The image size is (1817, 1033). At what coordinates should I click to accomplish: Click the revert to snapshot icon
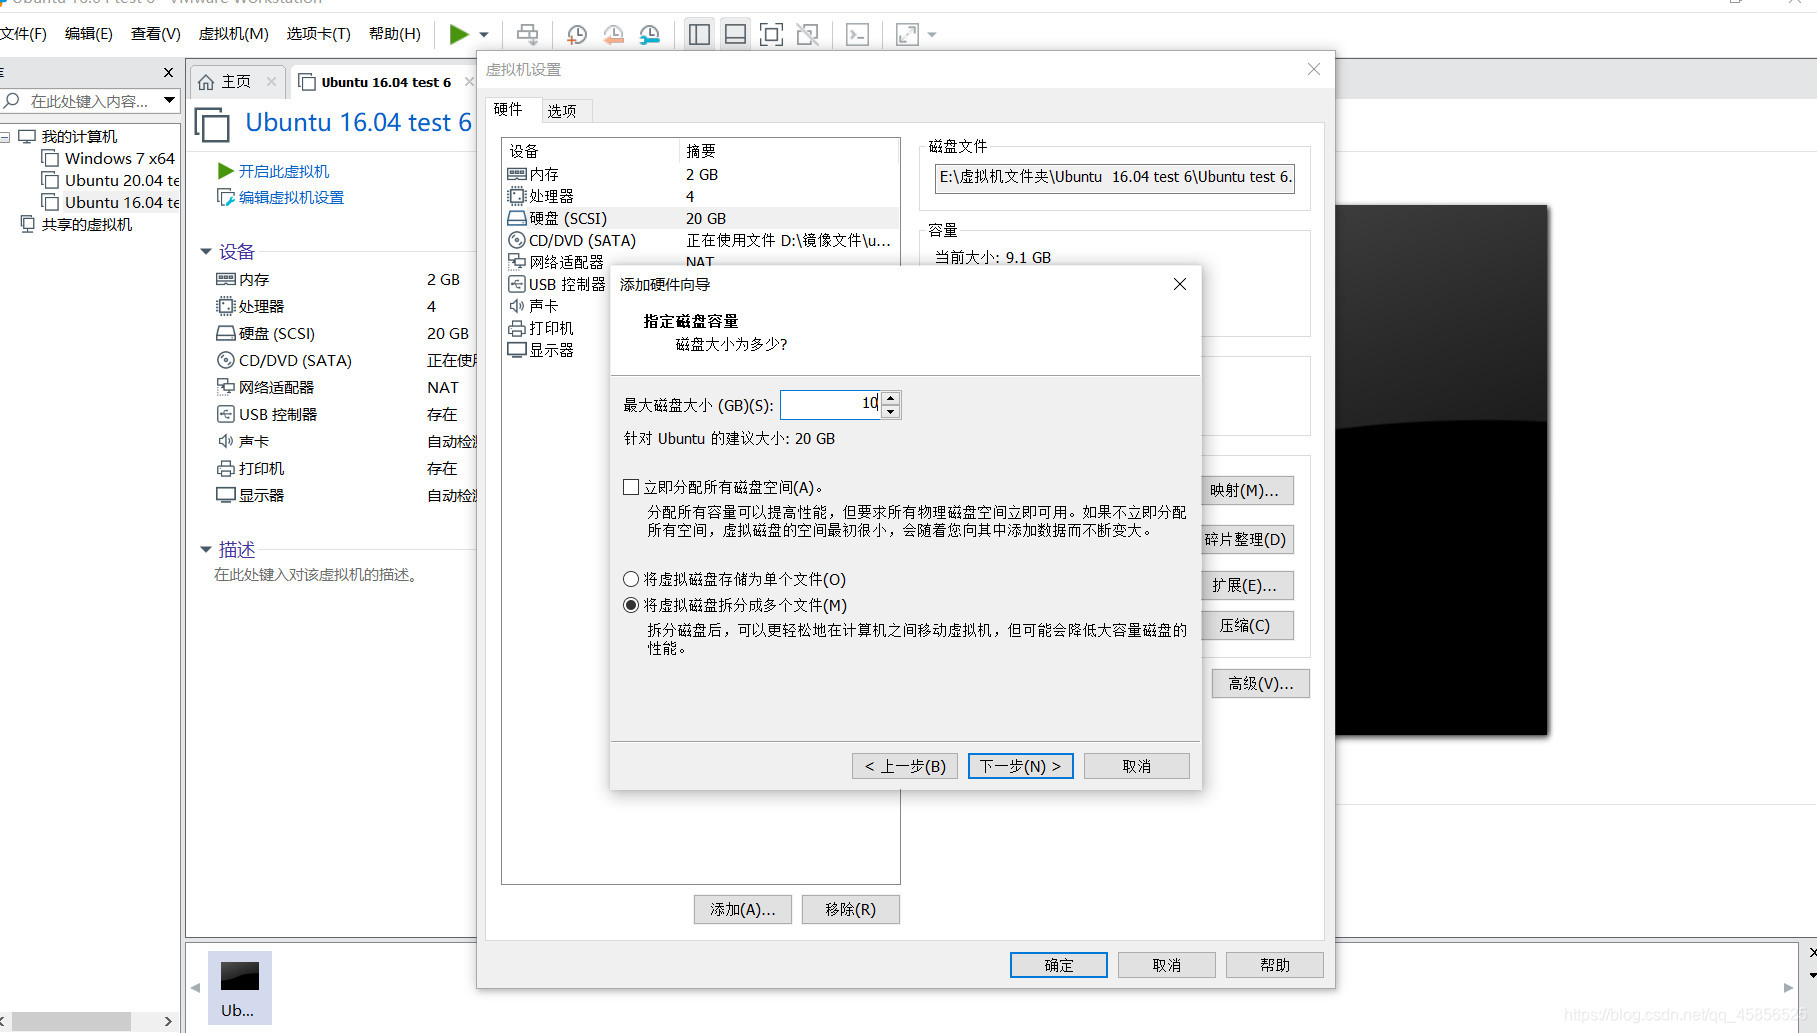(613, 35)
